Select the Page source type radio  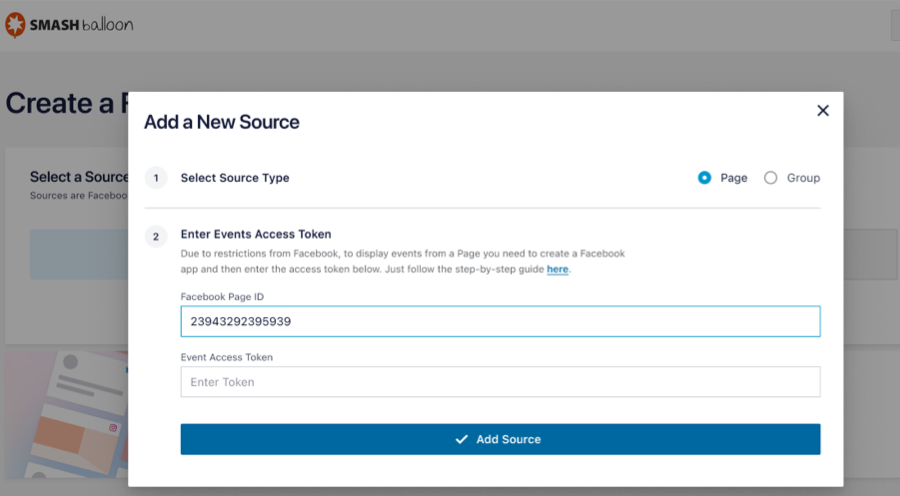705,178
